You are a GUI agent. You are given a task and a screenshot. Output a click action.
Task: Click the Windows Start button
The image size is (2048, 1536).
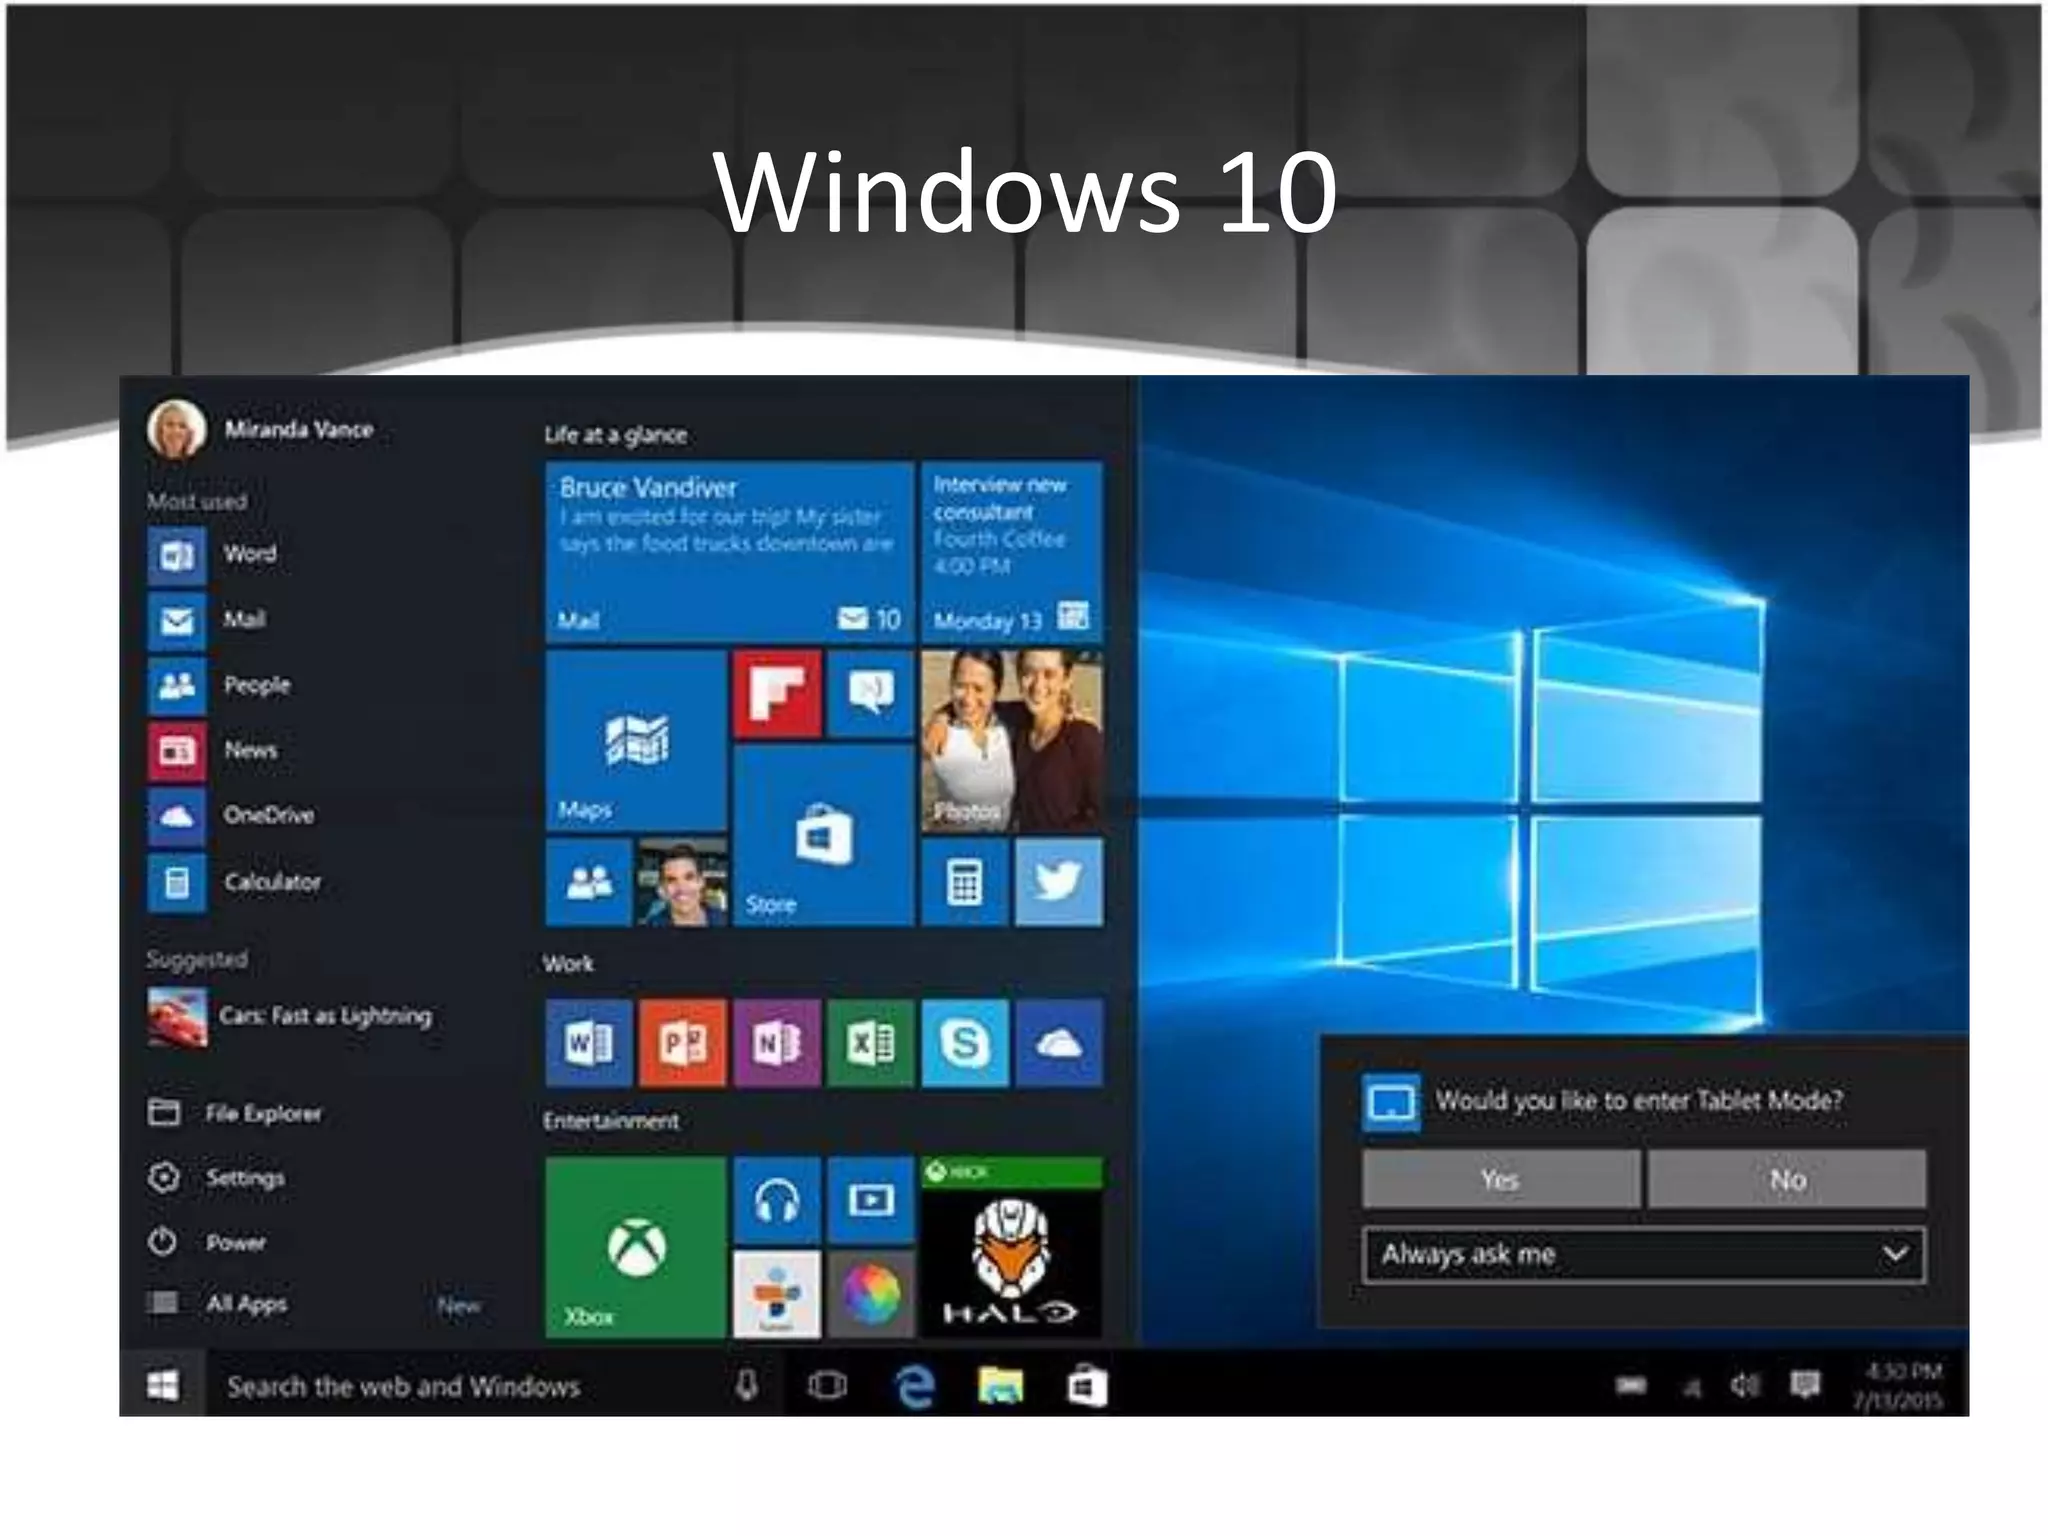point(163,1385)
